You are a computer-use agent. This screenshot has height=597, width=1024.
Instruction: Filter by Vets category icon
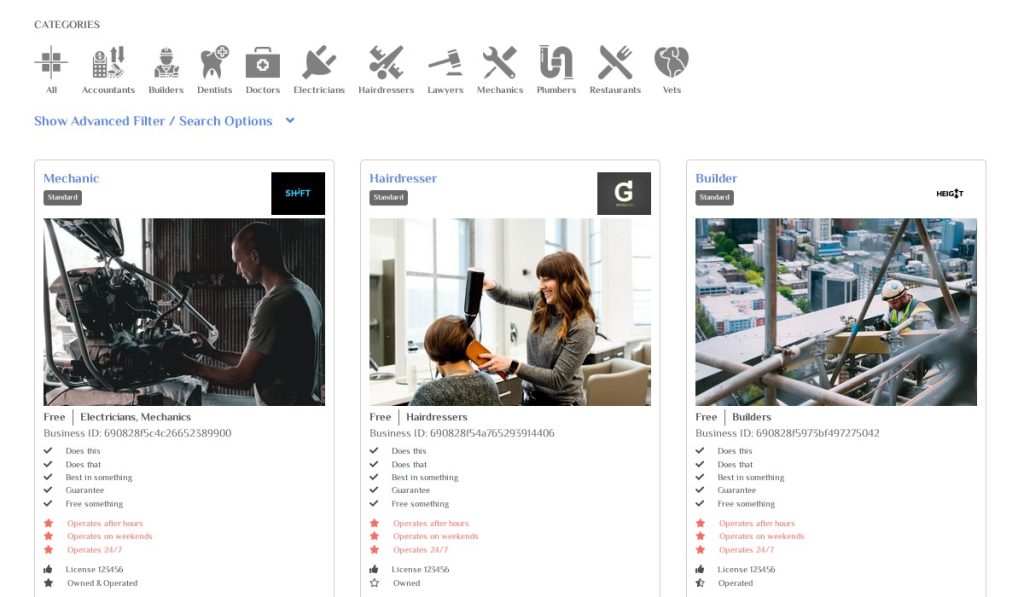(x=671, y=63)
